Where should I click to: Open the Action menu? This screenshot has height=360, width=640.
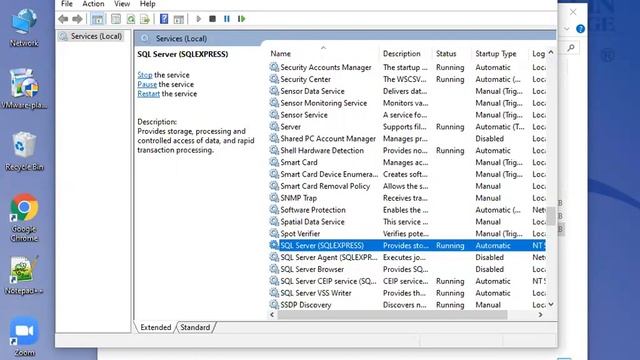[x=93, y=4]
